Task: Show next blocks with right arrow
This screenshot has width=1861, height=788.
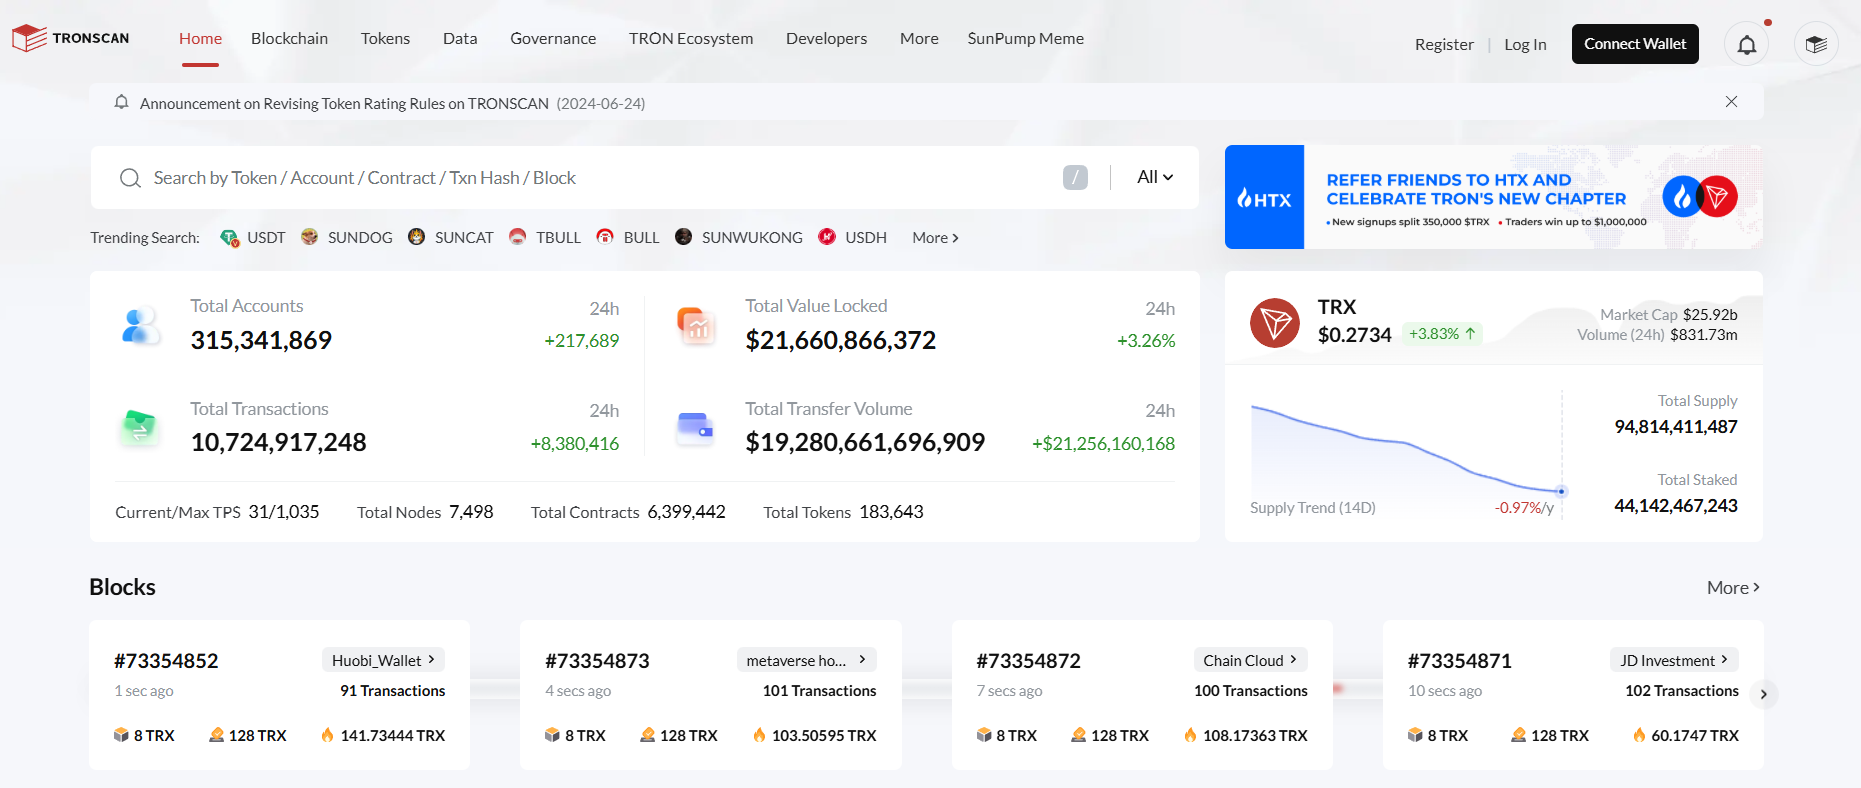Action: (1764, 694)
